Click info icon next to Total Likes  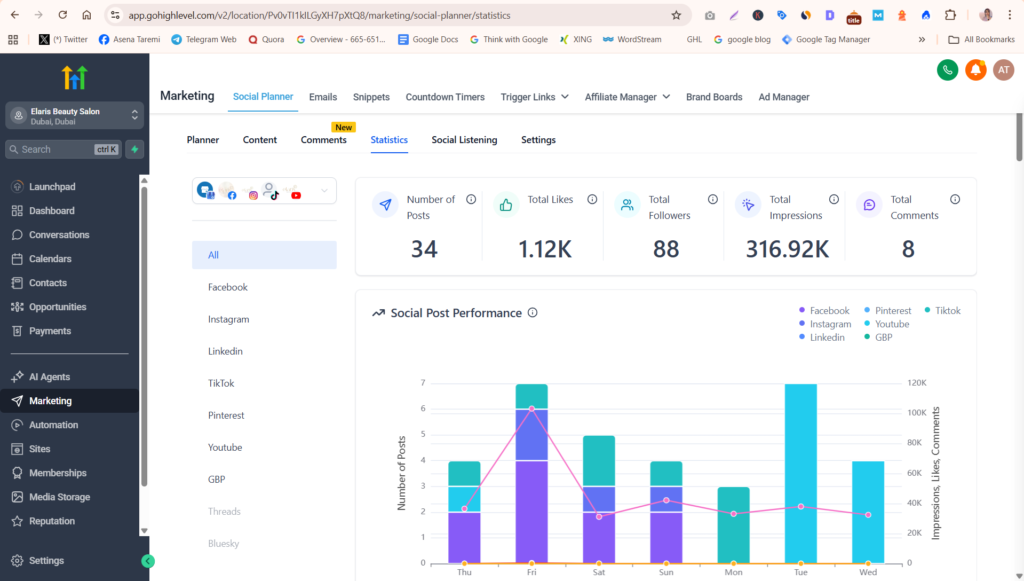592,199
